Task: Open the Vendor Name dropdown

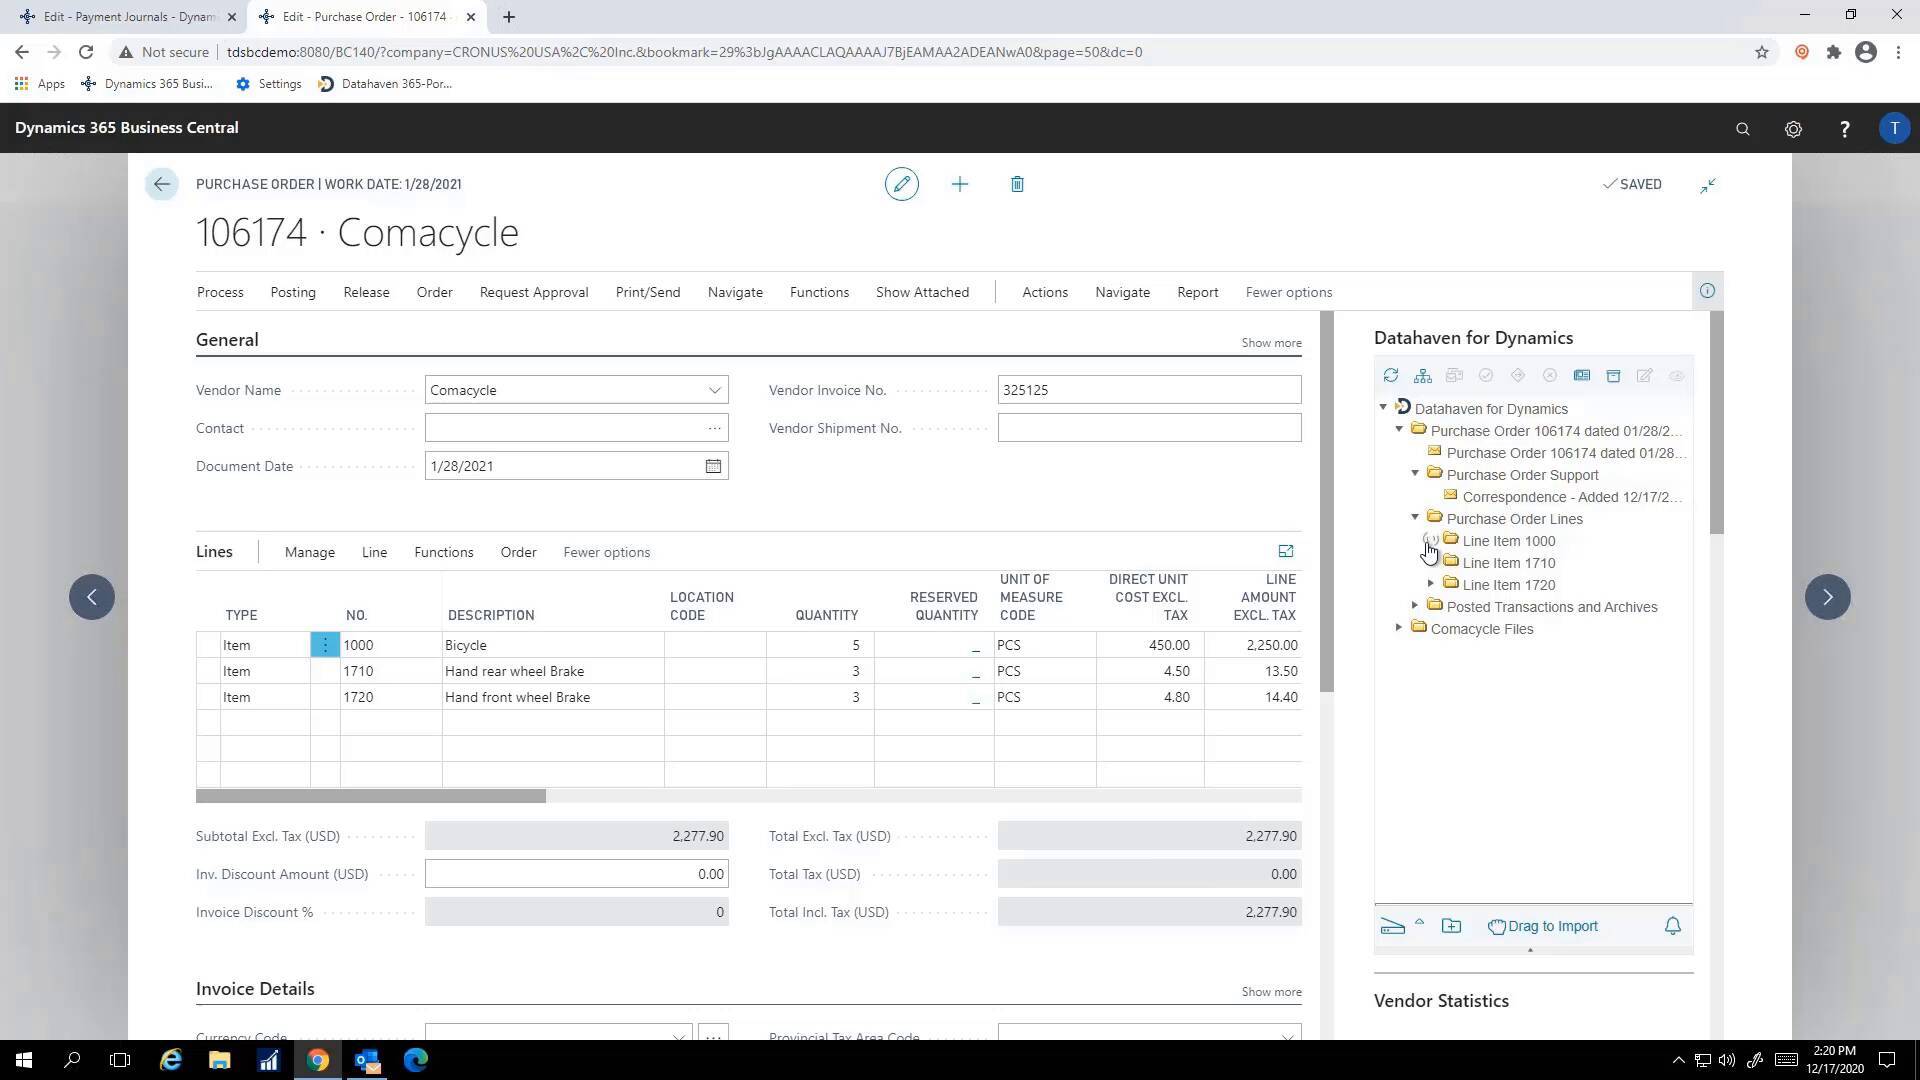Action: pos(714,390)
